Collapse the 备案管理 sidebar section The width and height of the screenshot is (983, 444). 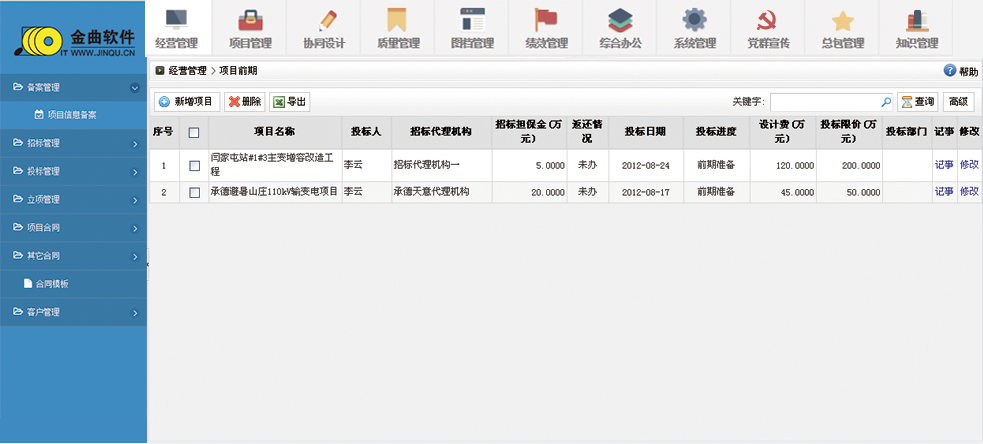coord(134,88)
